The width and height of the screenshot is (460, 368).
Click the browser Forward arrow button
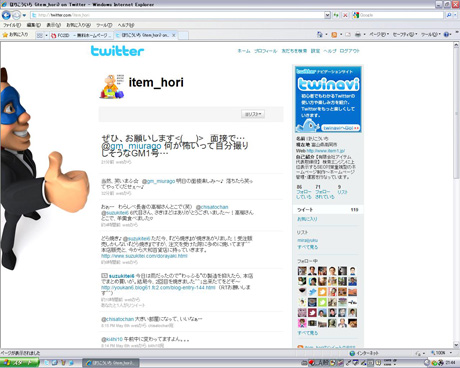pyautogui.click(x=16, y=15)
